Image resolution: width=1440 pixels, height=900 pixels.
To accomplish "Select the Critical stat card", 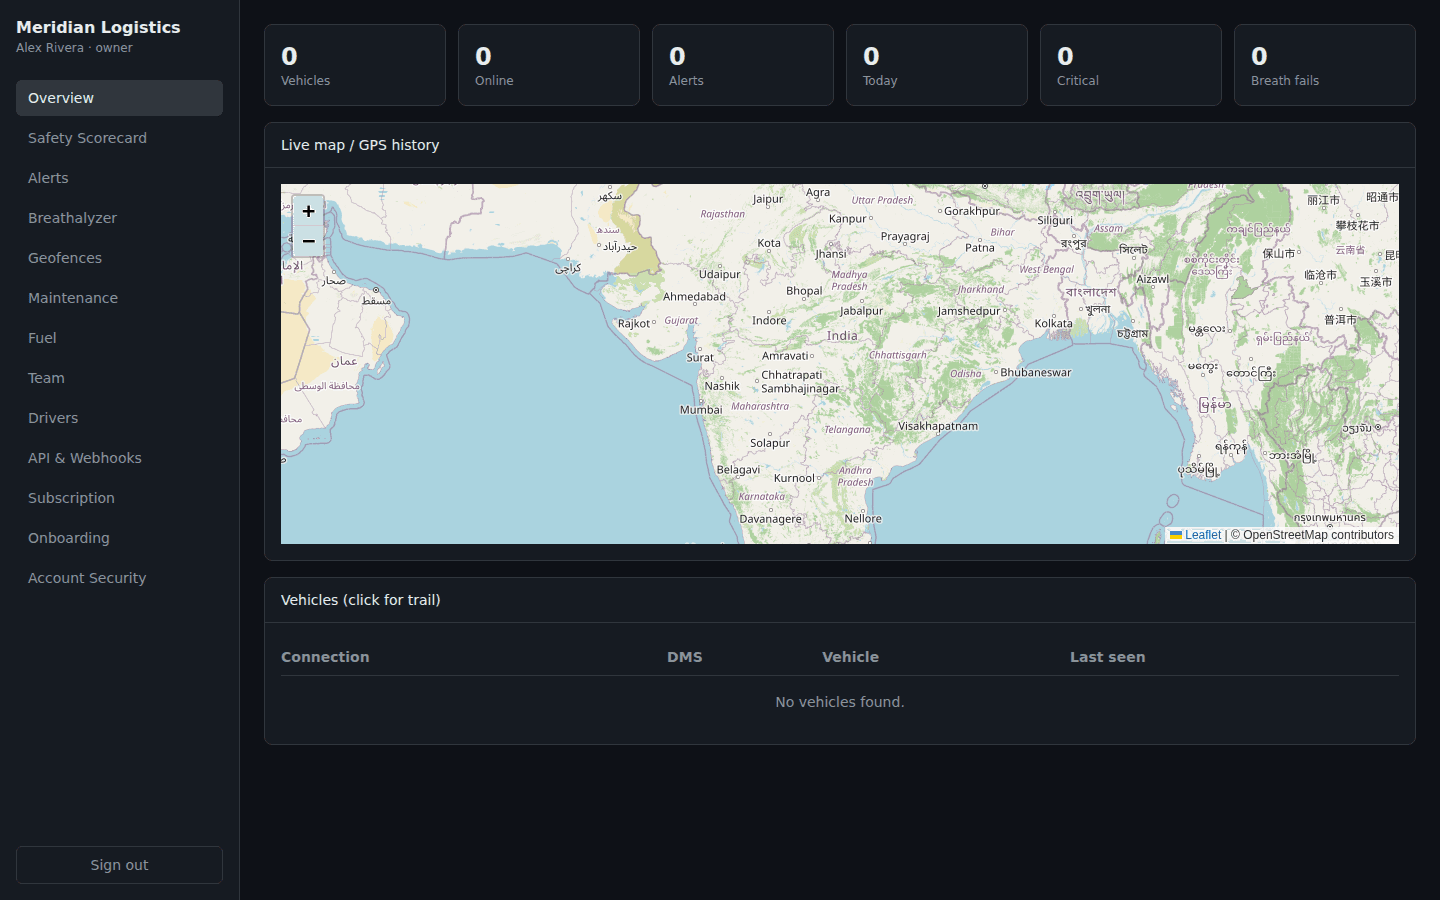I will pos(1131,65).
